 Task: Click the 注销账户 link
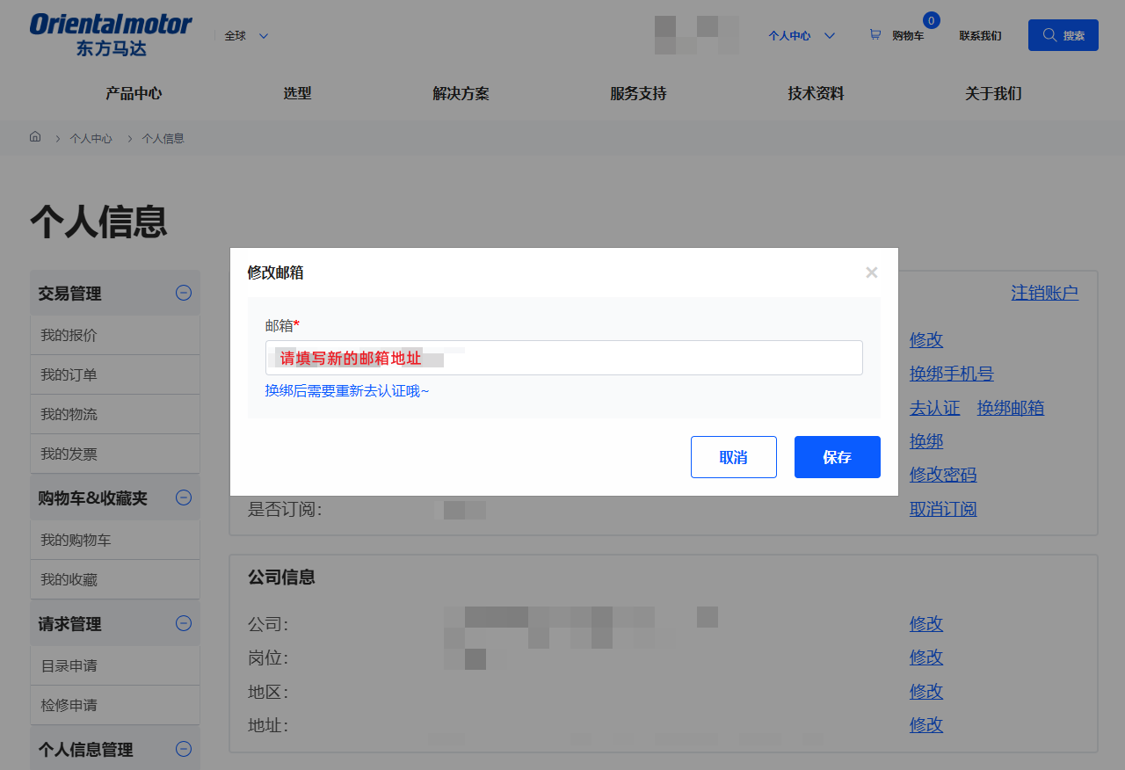pos(1044,292)
